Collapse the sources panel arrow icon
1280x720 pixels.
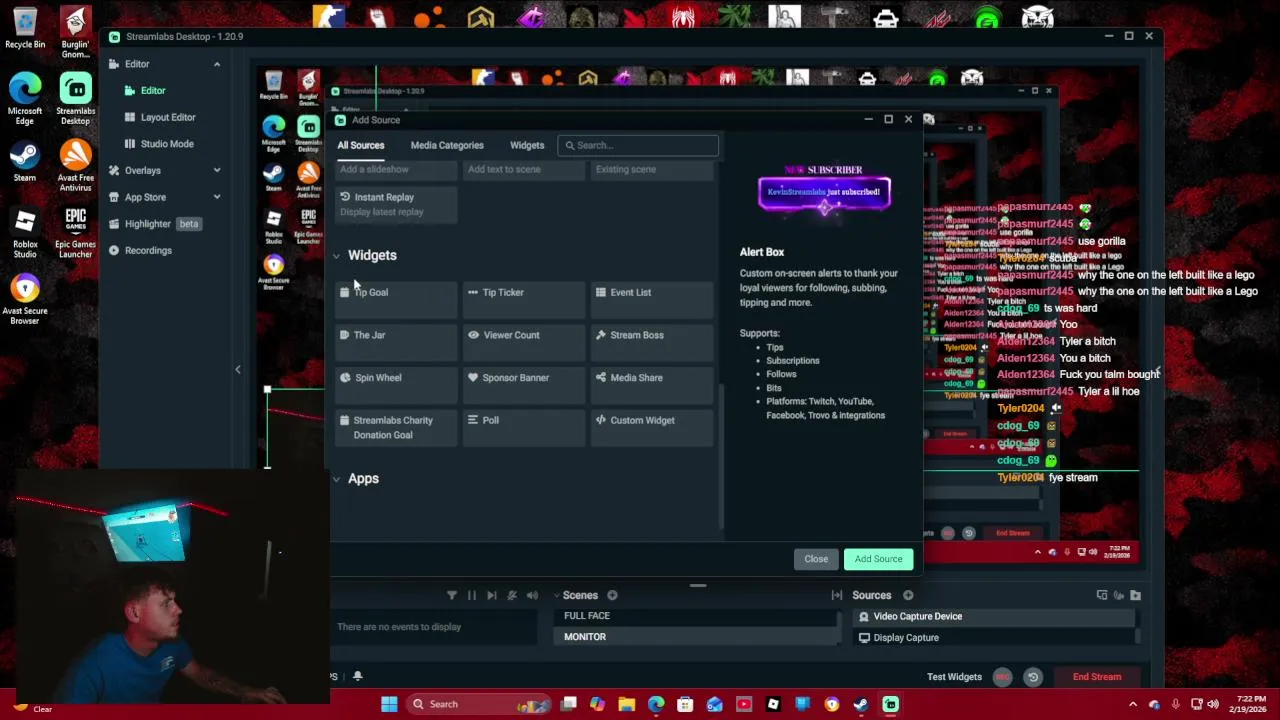click(x=837, y=596)
